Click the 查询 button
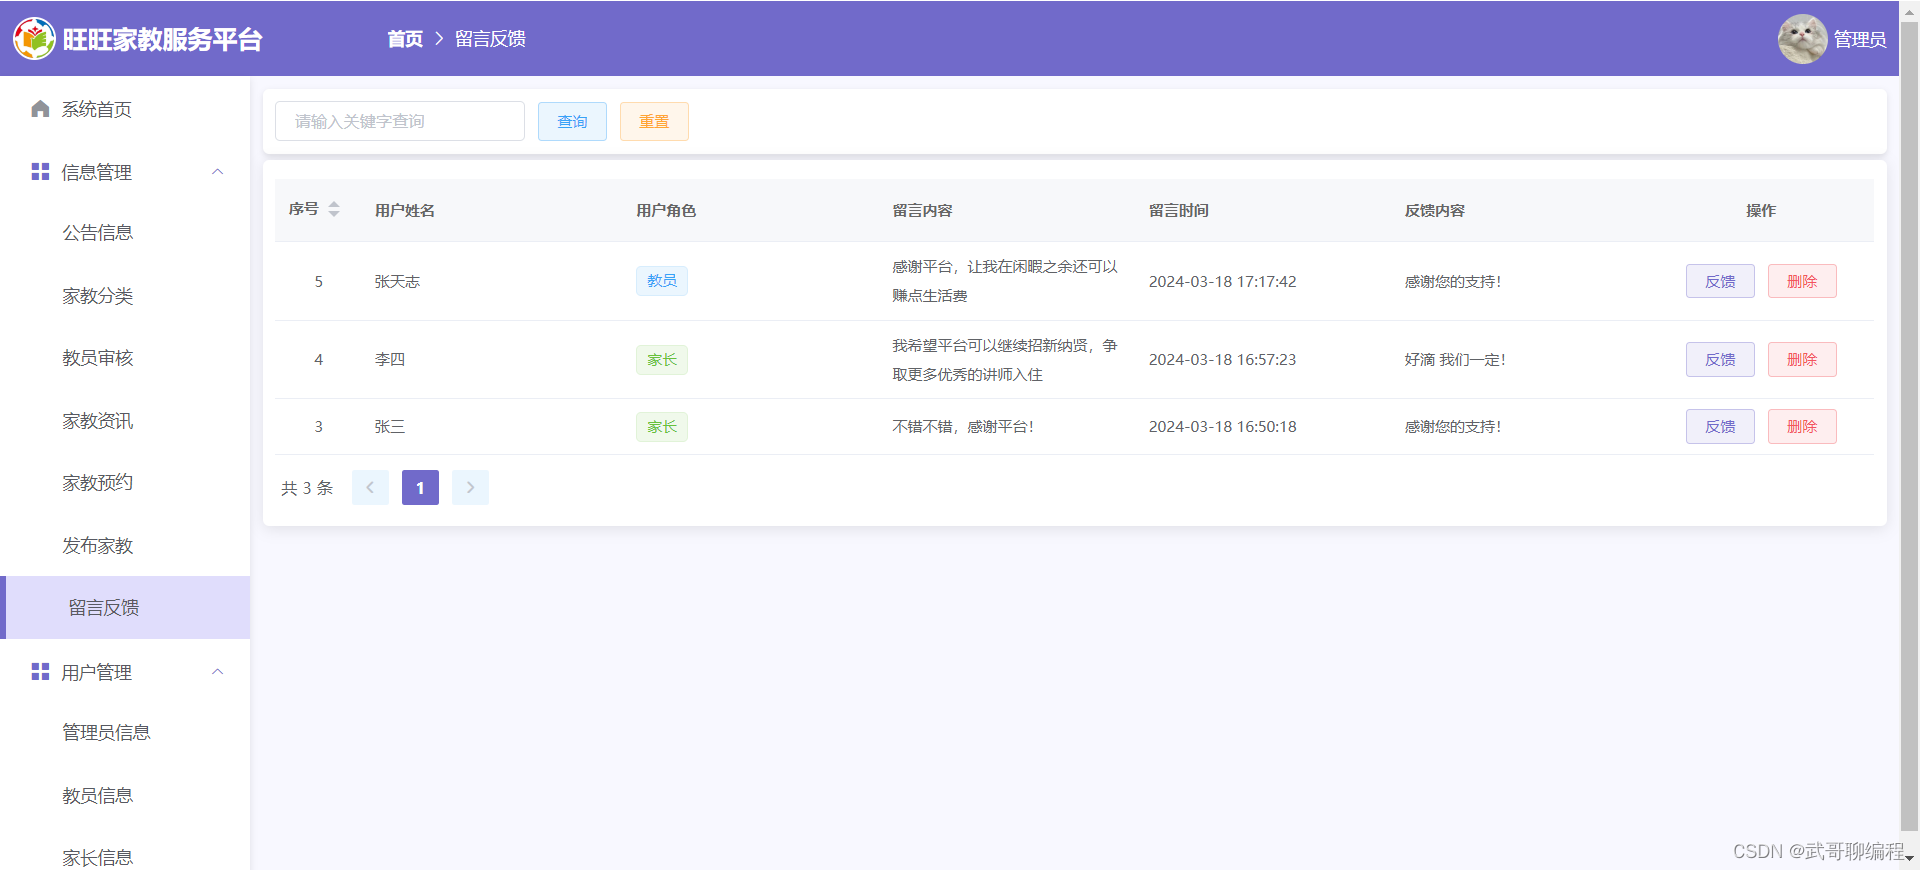 [x=572, y=121]
